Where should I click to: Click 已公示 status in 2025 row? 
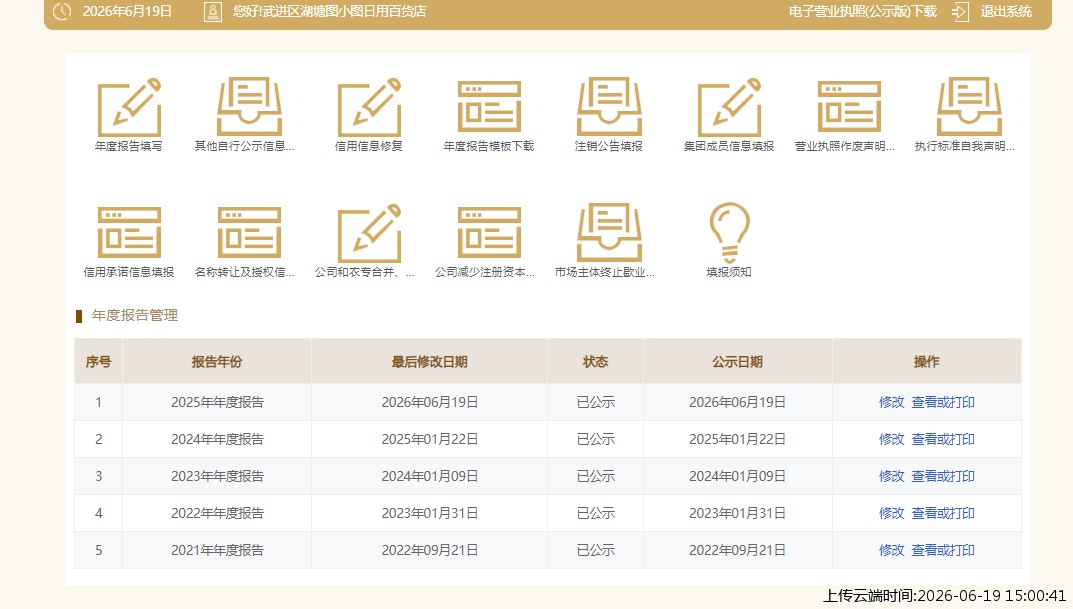click(595, 402)
